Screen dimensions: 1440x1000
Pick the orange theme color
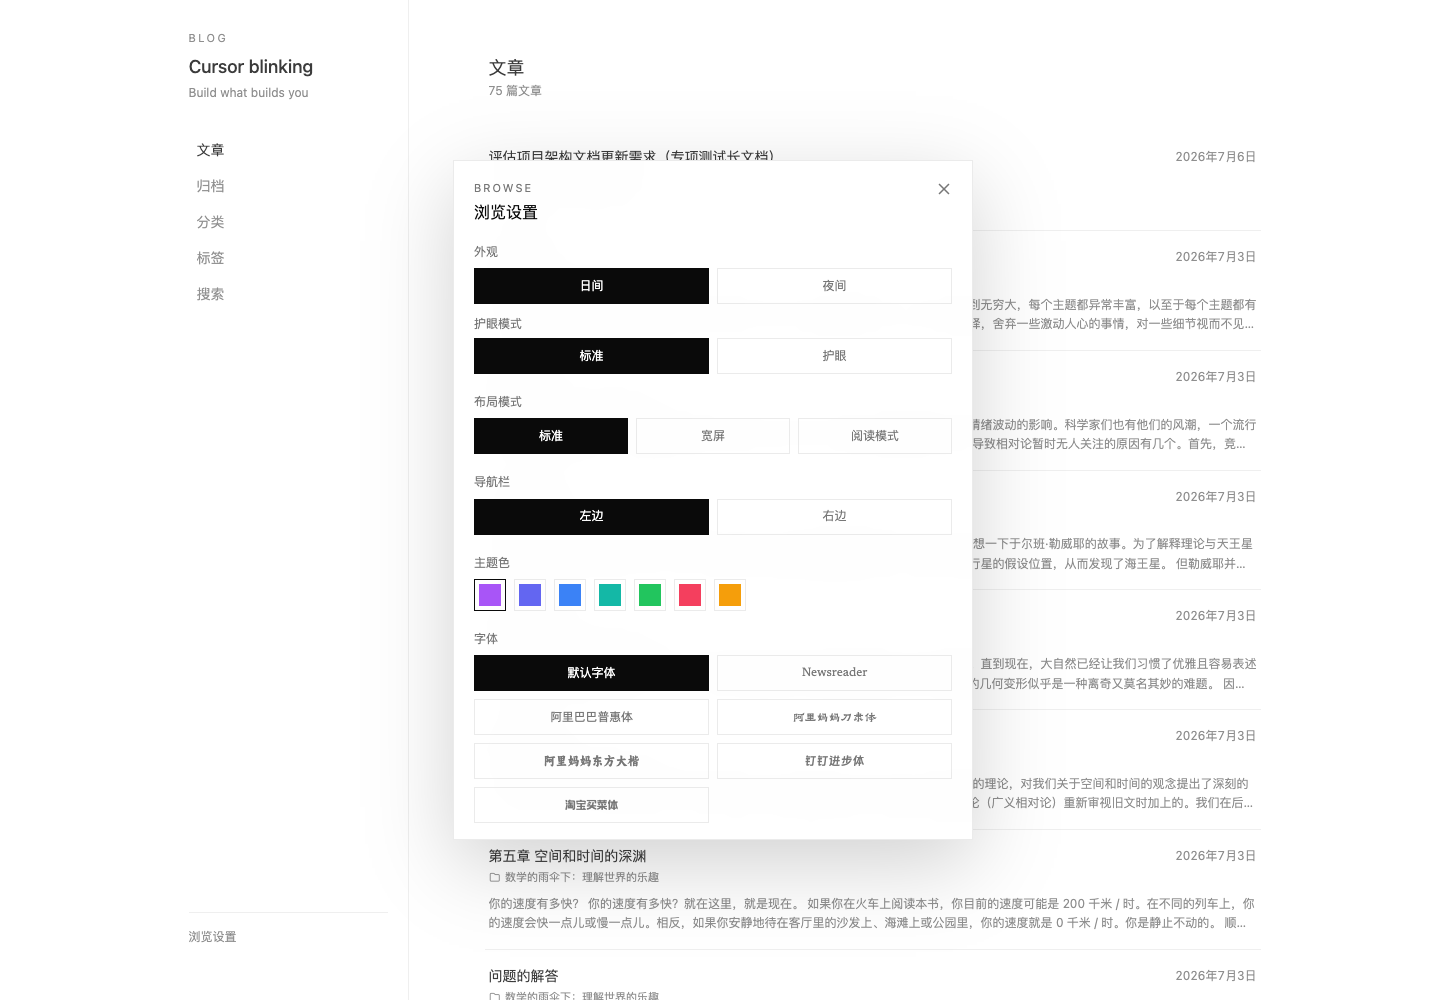730,595
